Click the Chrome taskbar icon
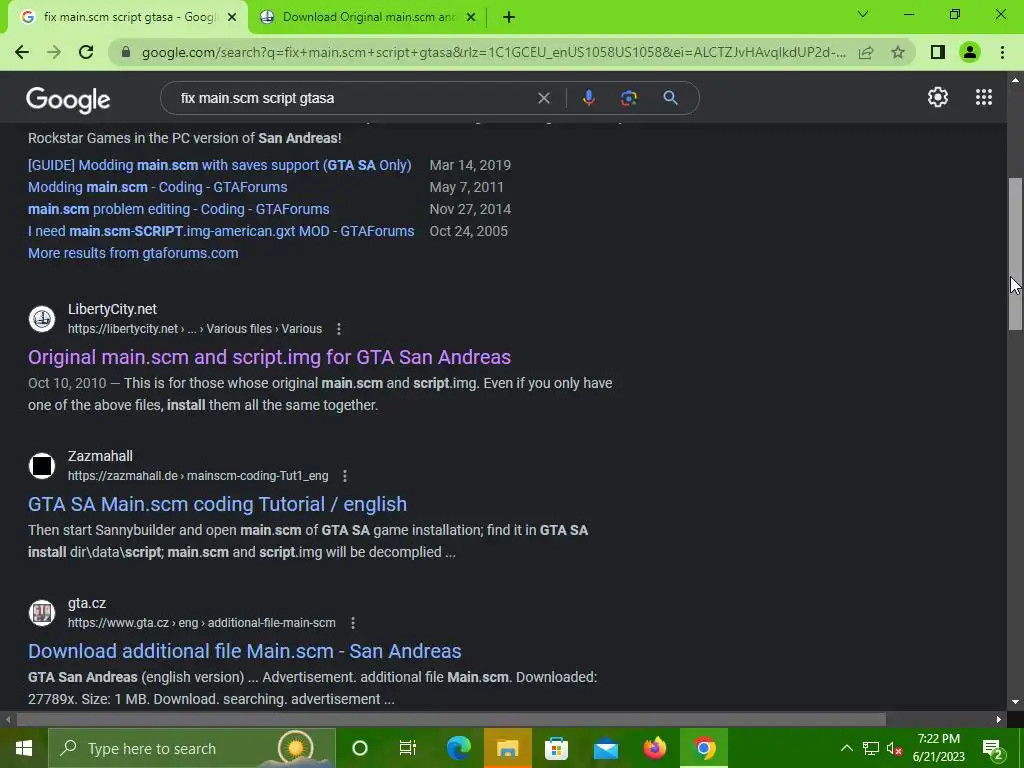The height and width of the screenshot is (768, 1024). (704, 748)
